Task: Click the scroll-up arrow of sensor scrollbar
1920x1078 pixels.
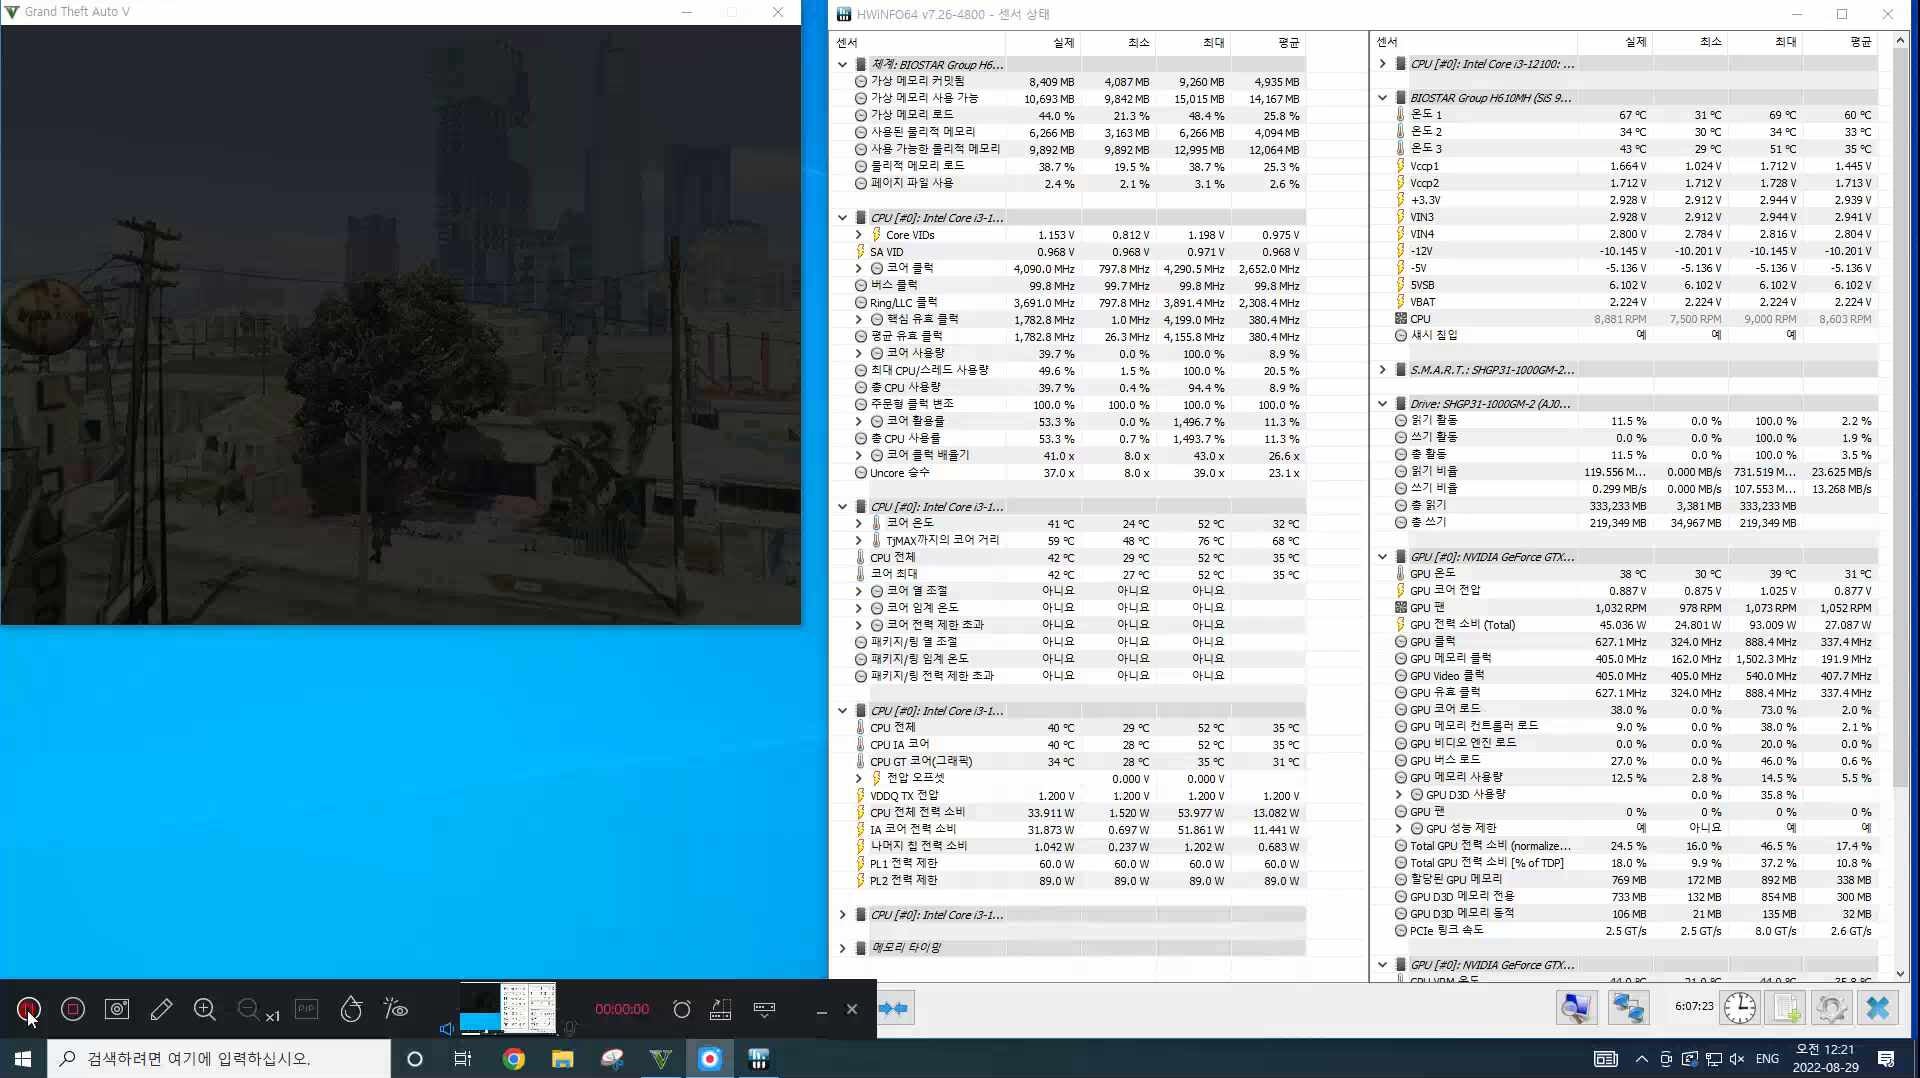Action: pos(1900,41)
